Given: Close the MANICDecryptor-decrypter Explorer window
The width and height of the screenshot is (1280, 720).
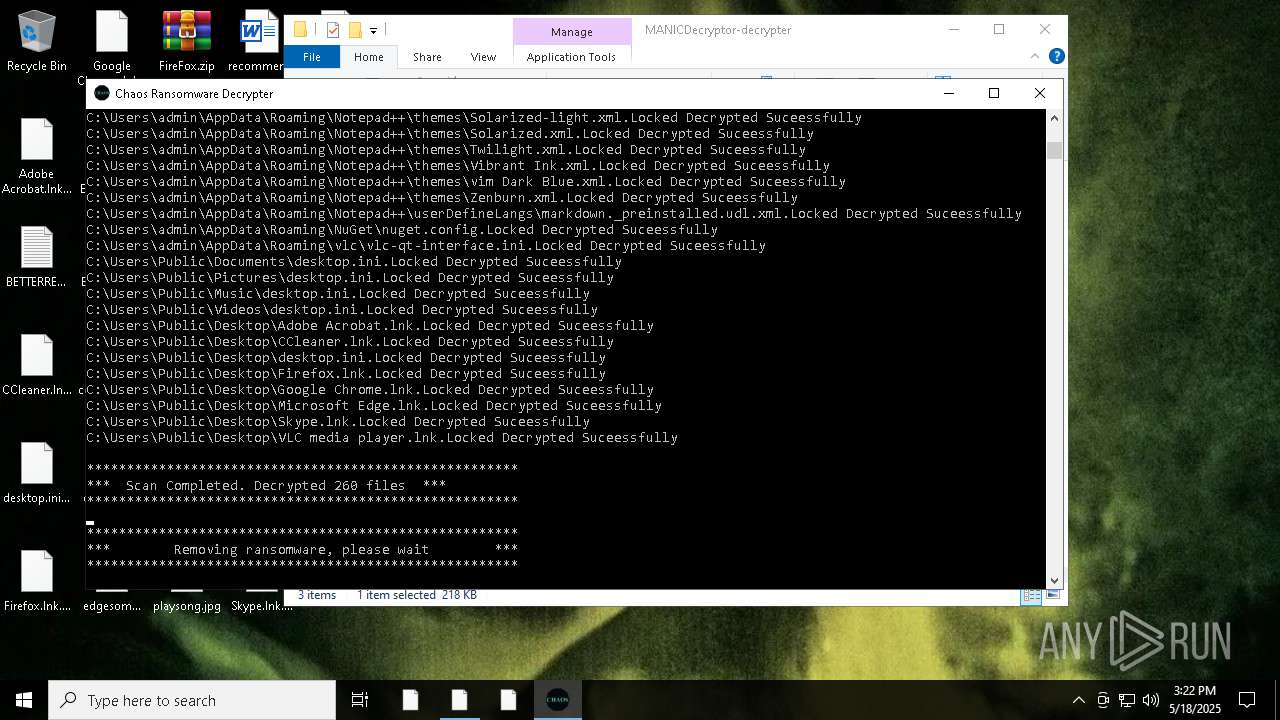Looking at the screenshot, I should click(1044, 30).
